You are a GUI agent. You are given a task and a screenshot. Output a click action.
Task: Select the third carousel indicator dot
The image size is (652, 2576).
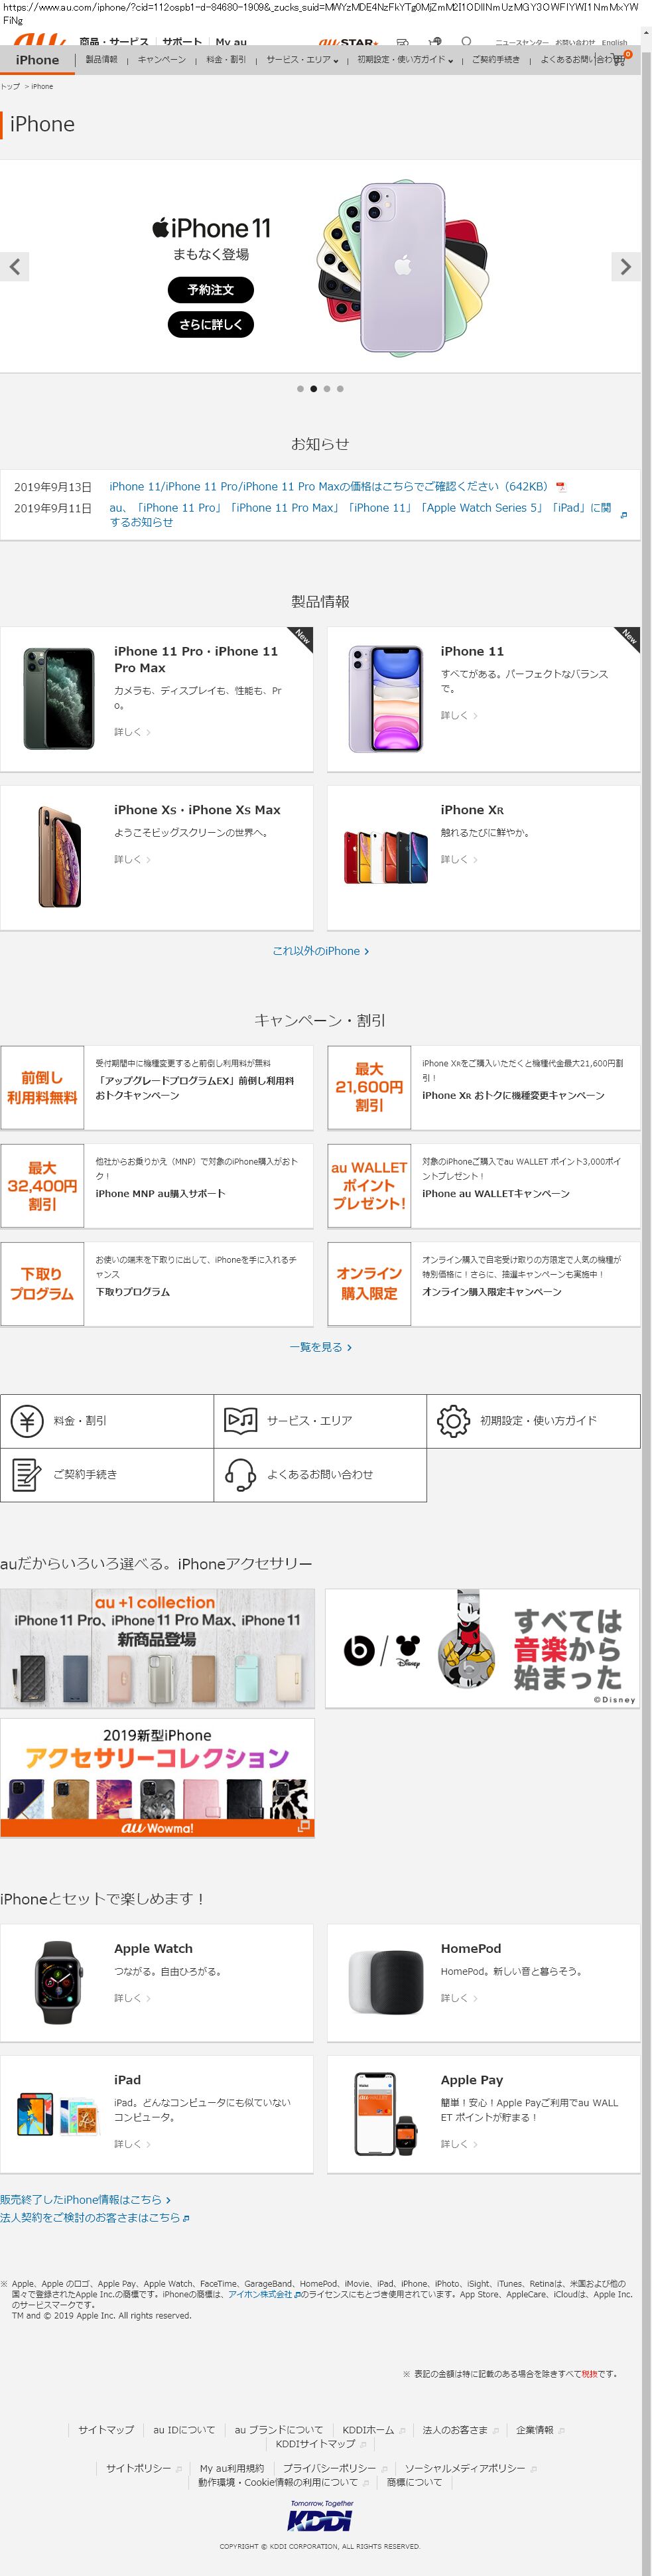click(327, 389)
